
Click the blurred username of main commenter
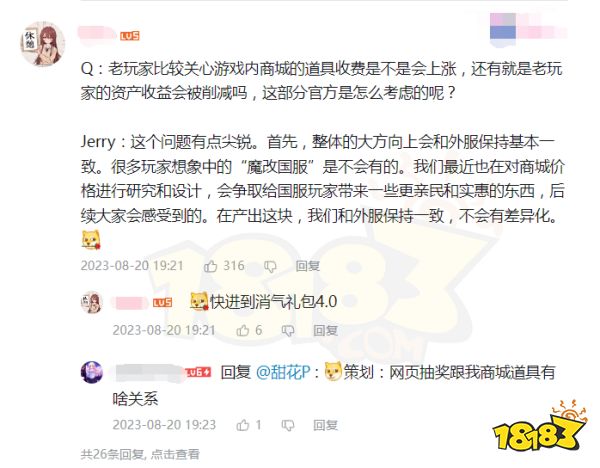(97, 33)
